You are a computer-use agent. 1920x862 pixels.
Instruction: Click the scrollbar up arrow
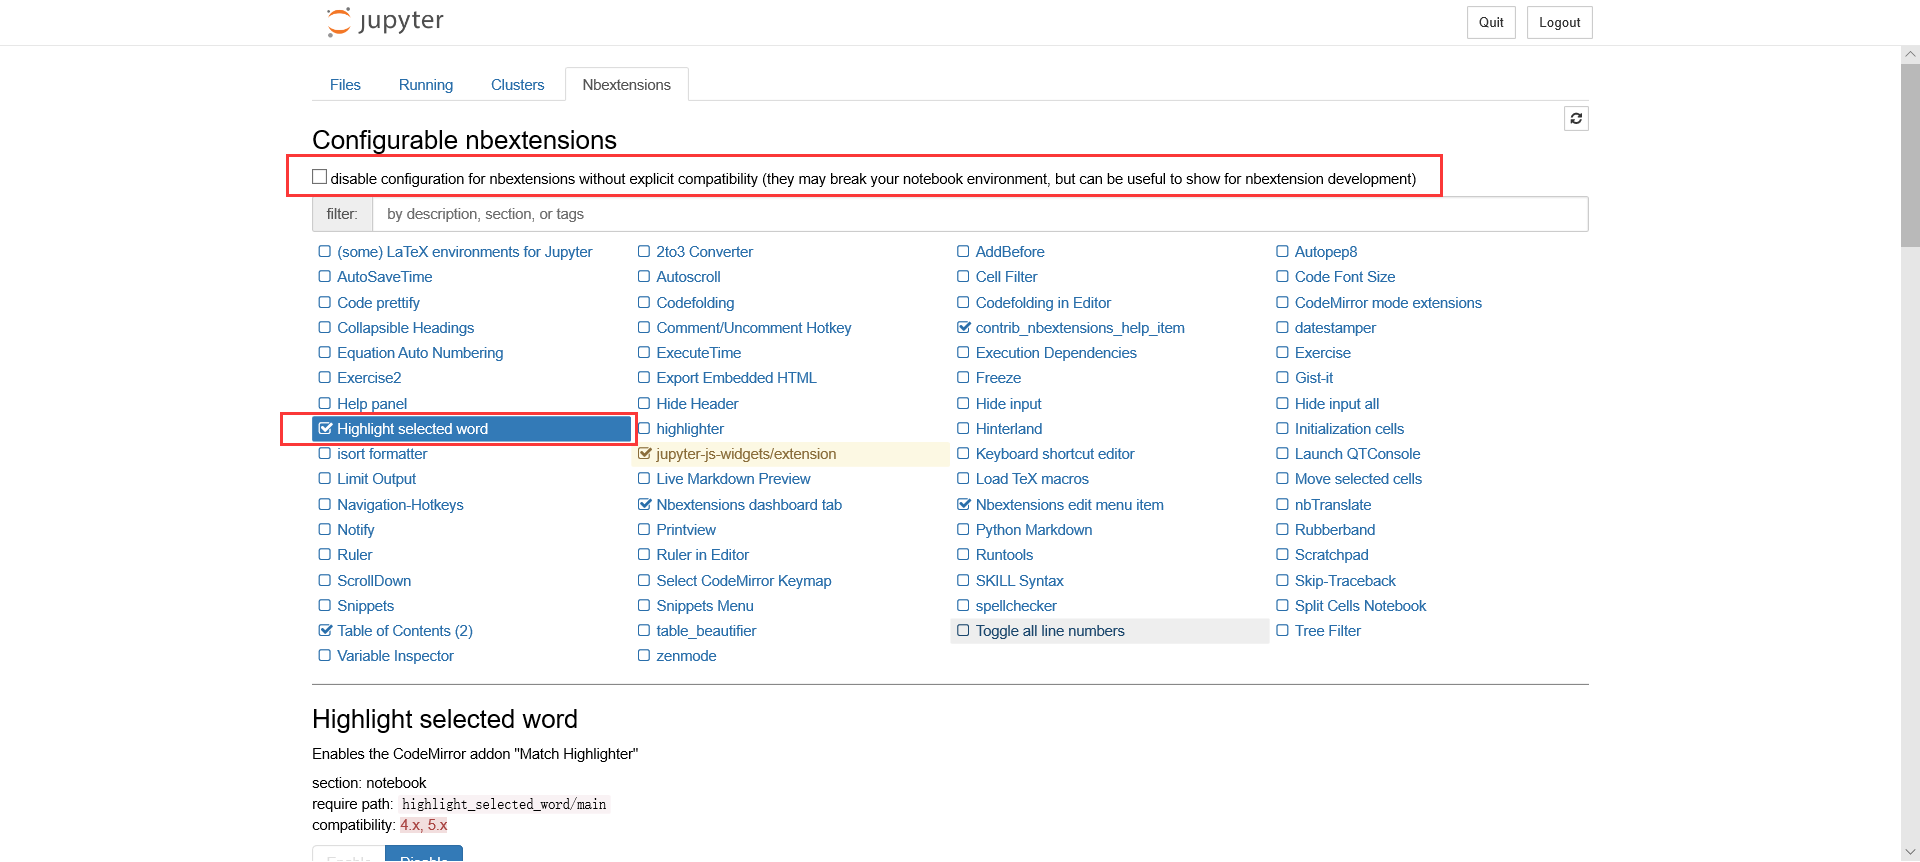1910,55
